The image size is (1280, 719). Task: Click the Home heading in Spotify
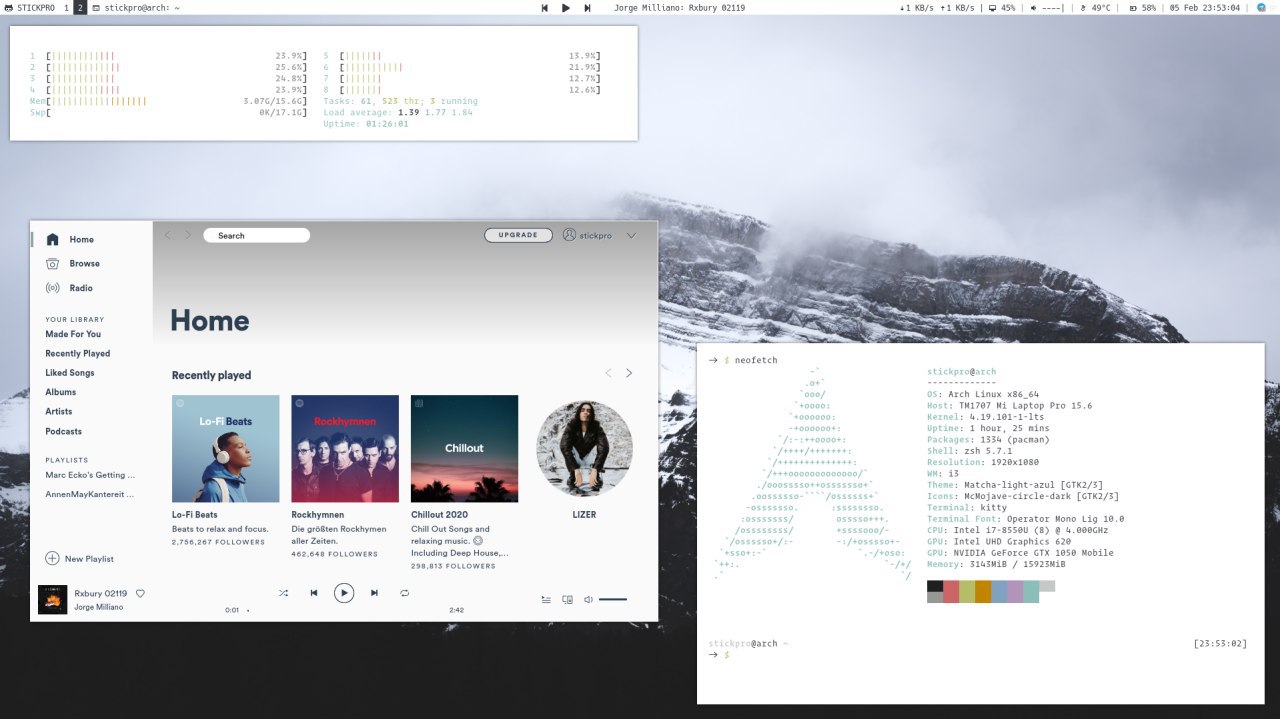[209, 320]
